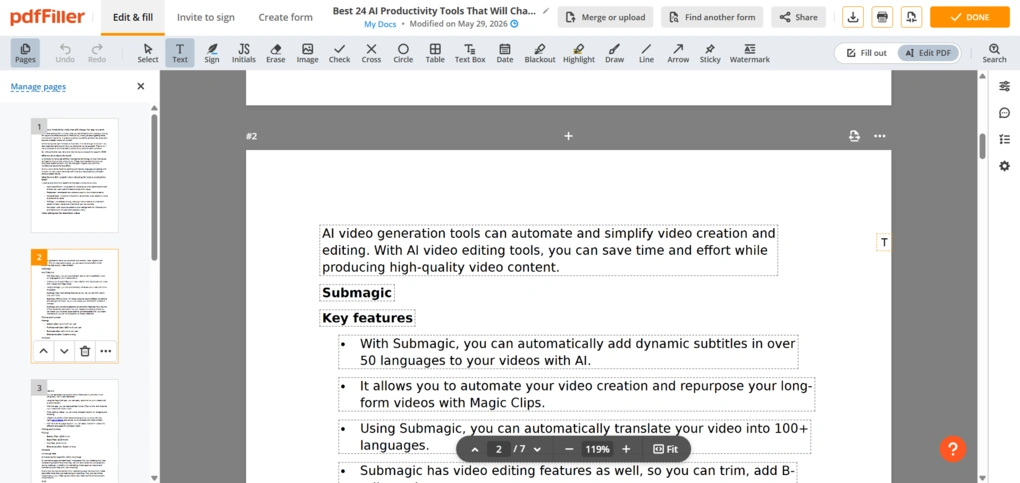
Task: Open the Invite to sign tab
Action: tap(206, 17)
